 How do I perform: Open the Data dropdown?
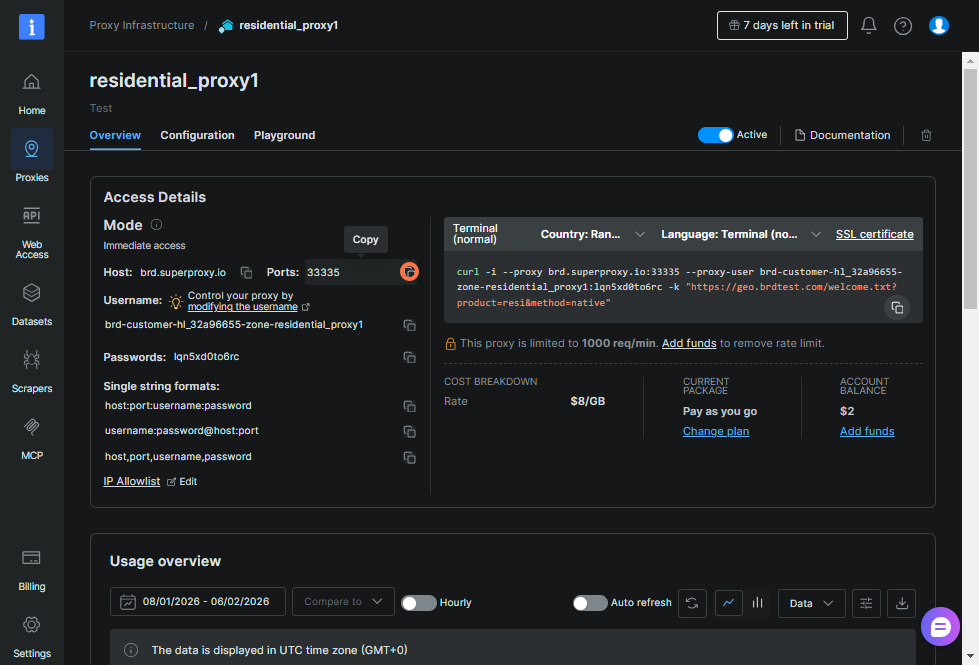(811, 603)
